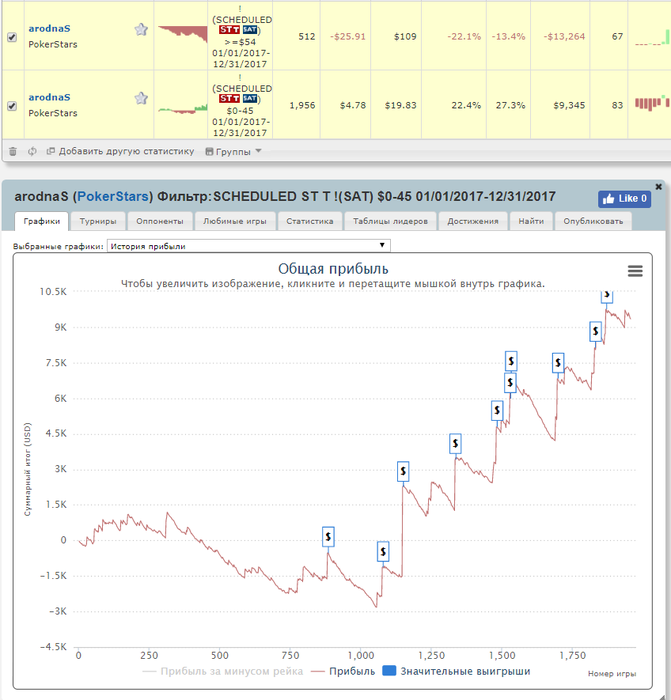671x700 pixels.
Task: Click the dollar marker near game 880
Action: [x=328, y=537]
